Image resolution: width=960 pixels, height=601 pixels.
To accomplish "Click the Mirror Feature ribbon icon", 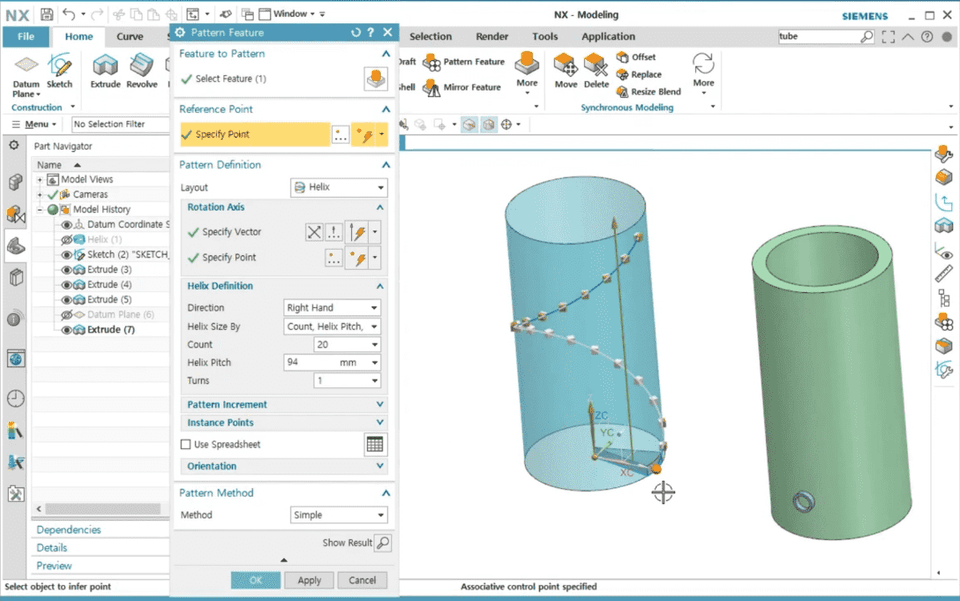I will [432, 88].
